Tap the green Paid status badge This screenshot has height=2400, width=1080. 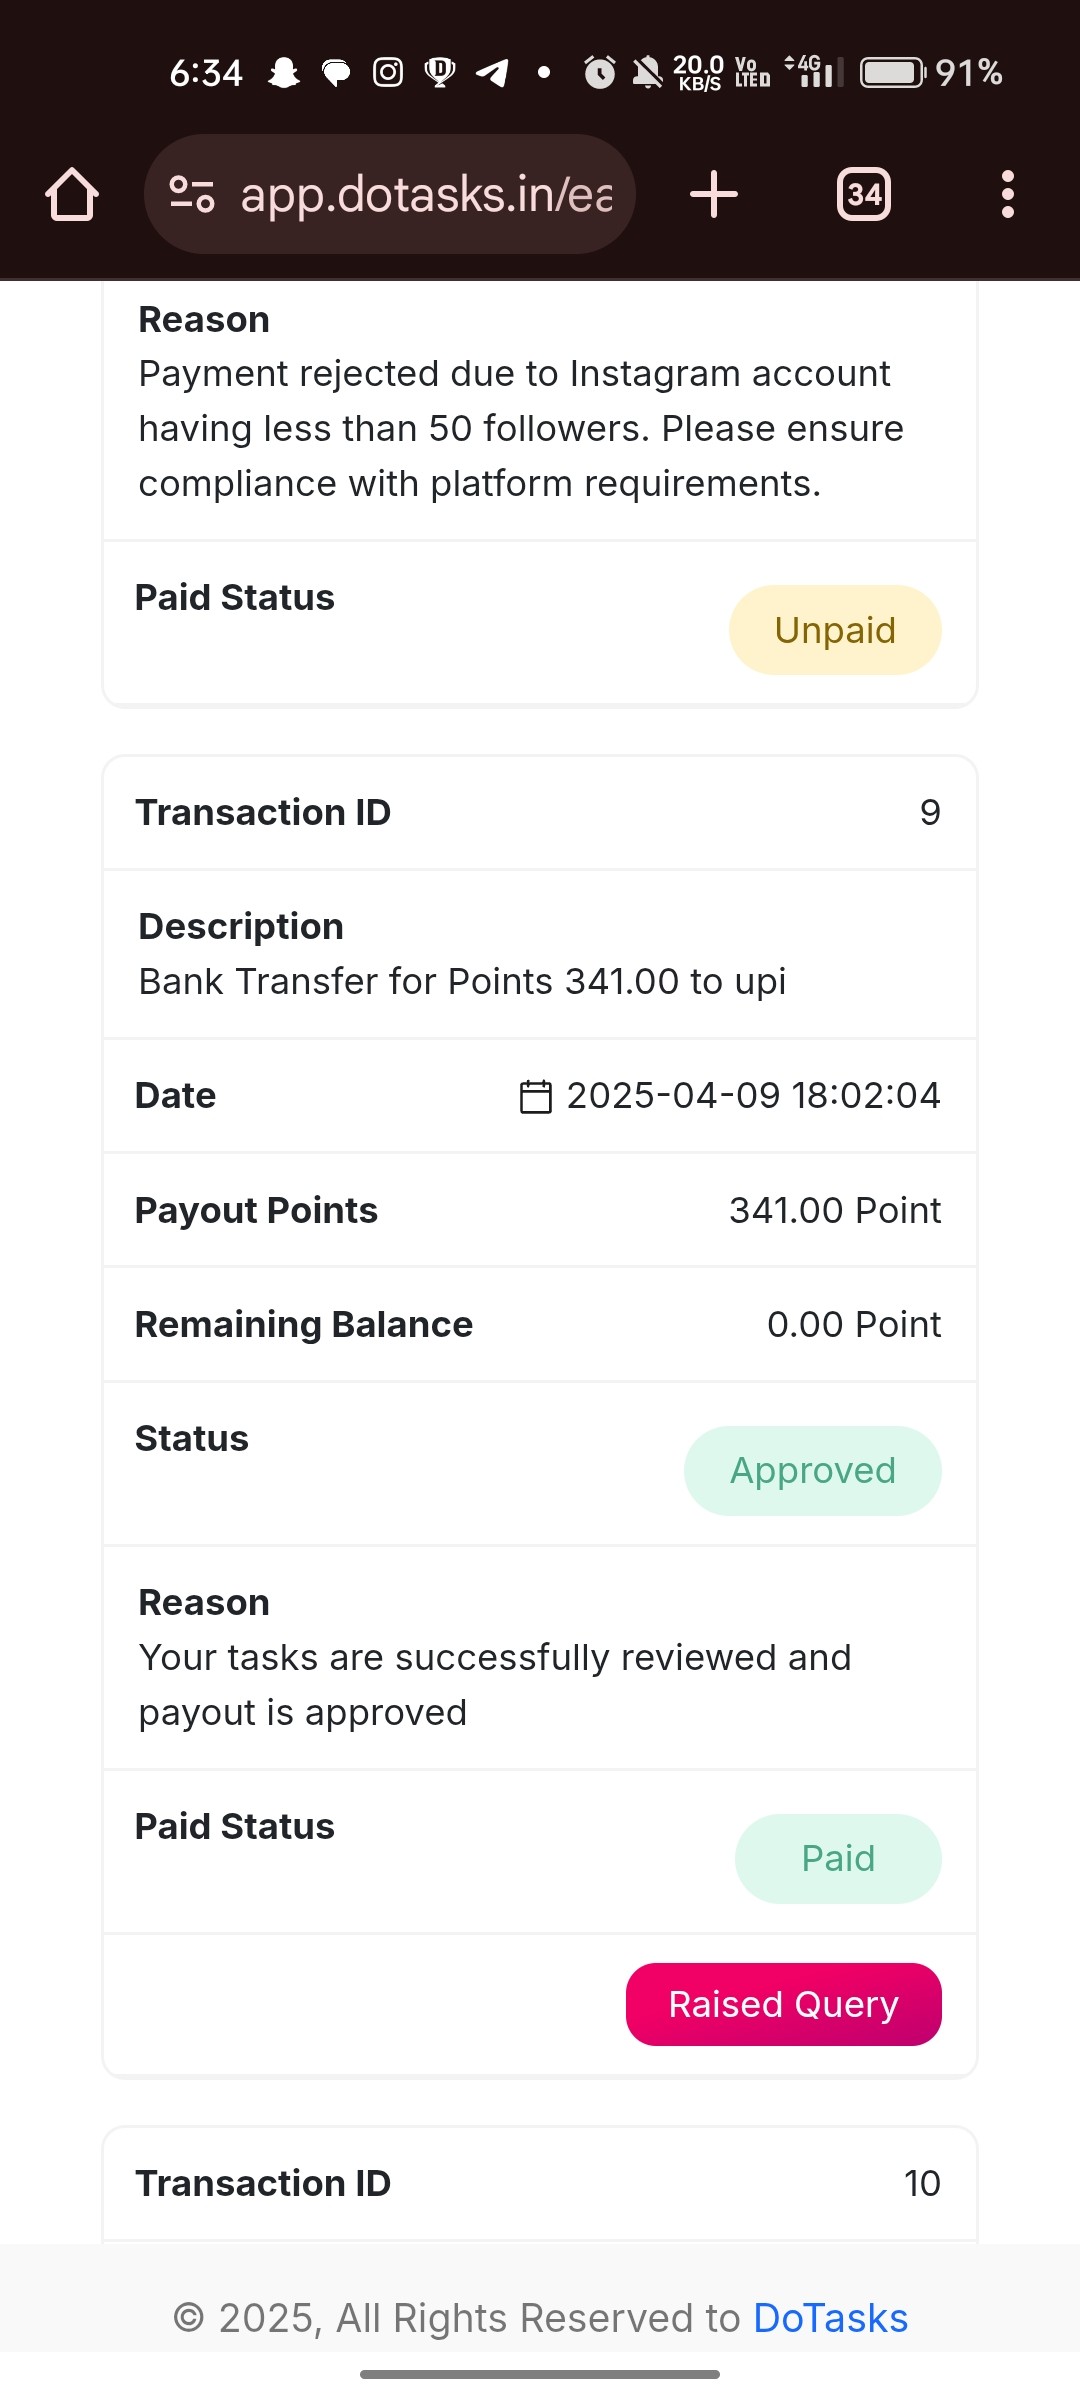tap(838, 1859)
